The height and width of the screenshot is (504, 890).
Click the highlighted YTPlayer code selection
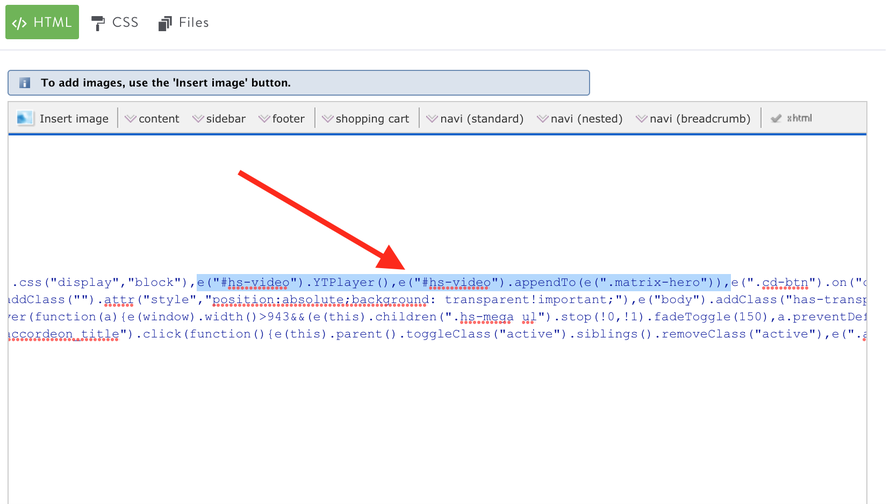(463, 282)
